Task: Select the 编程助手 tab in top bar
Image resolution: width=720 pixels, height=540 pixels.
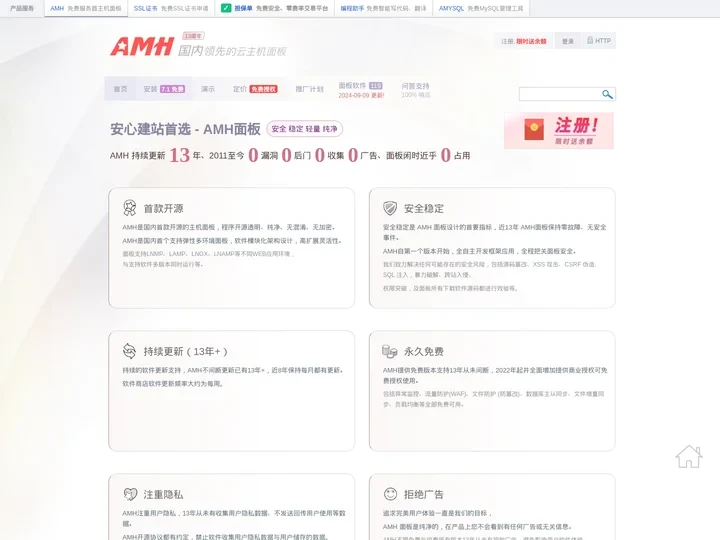Action: [x=383, y=8]
